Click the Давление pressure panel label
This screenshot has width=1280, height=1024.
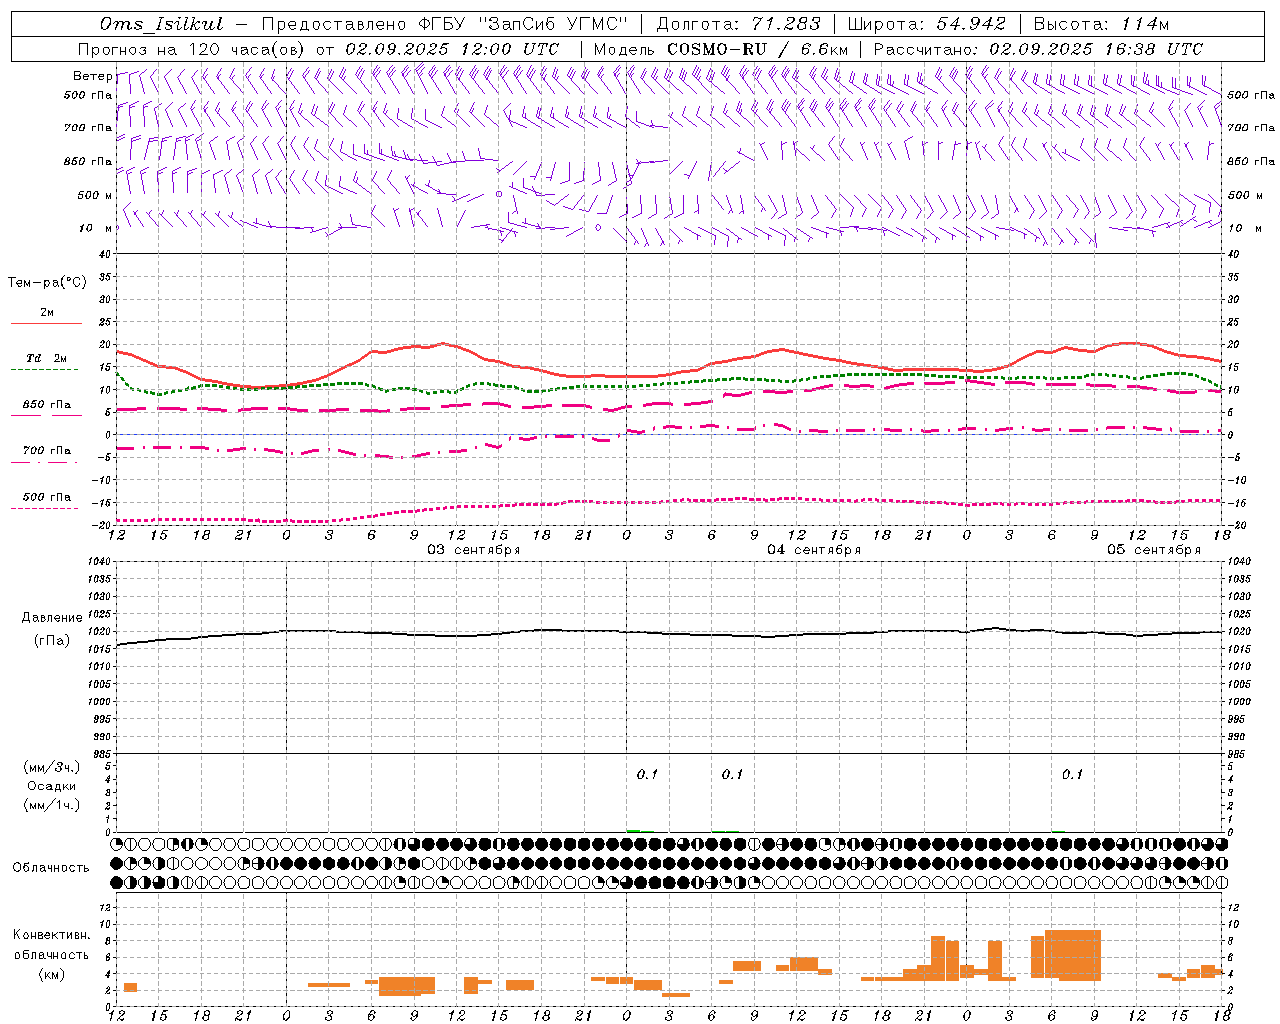click(52, 618)
